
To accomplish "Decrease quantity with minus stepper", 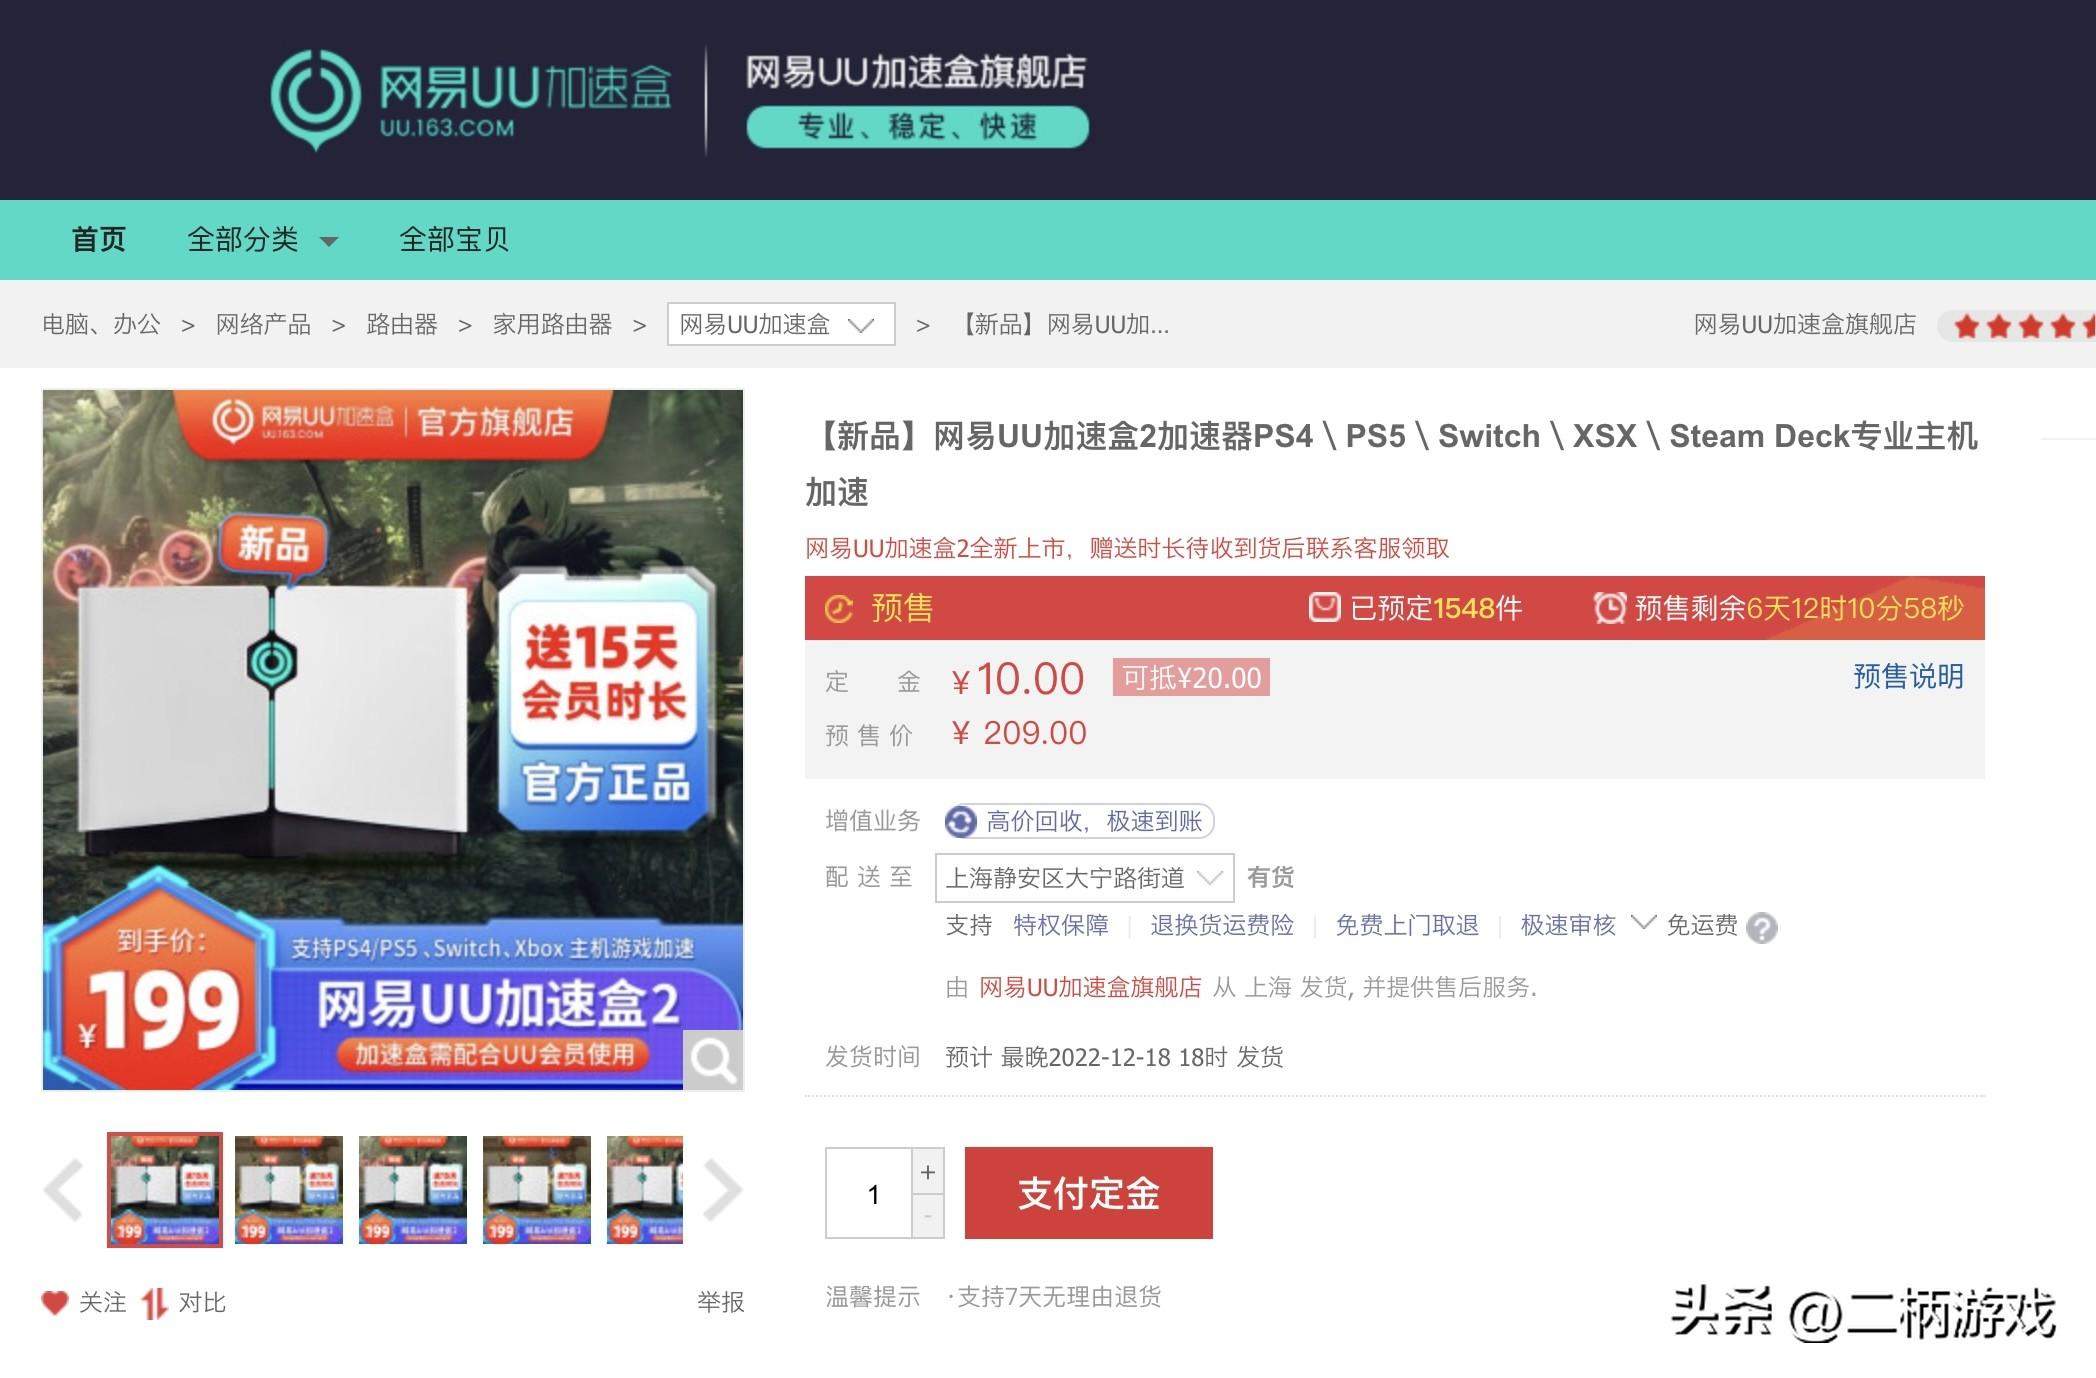I will point(928,1216).
